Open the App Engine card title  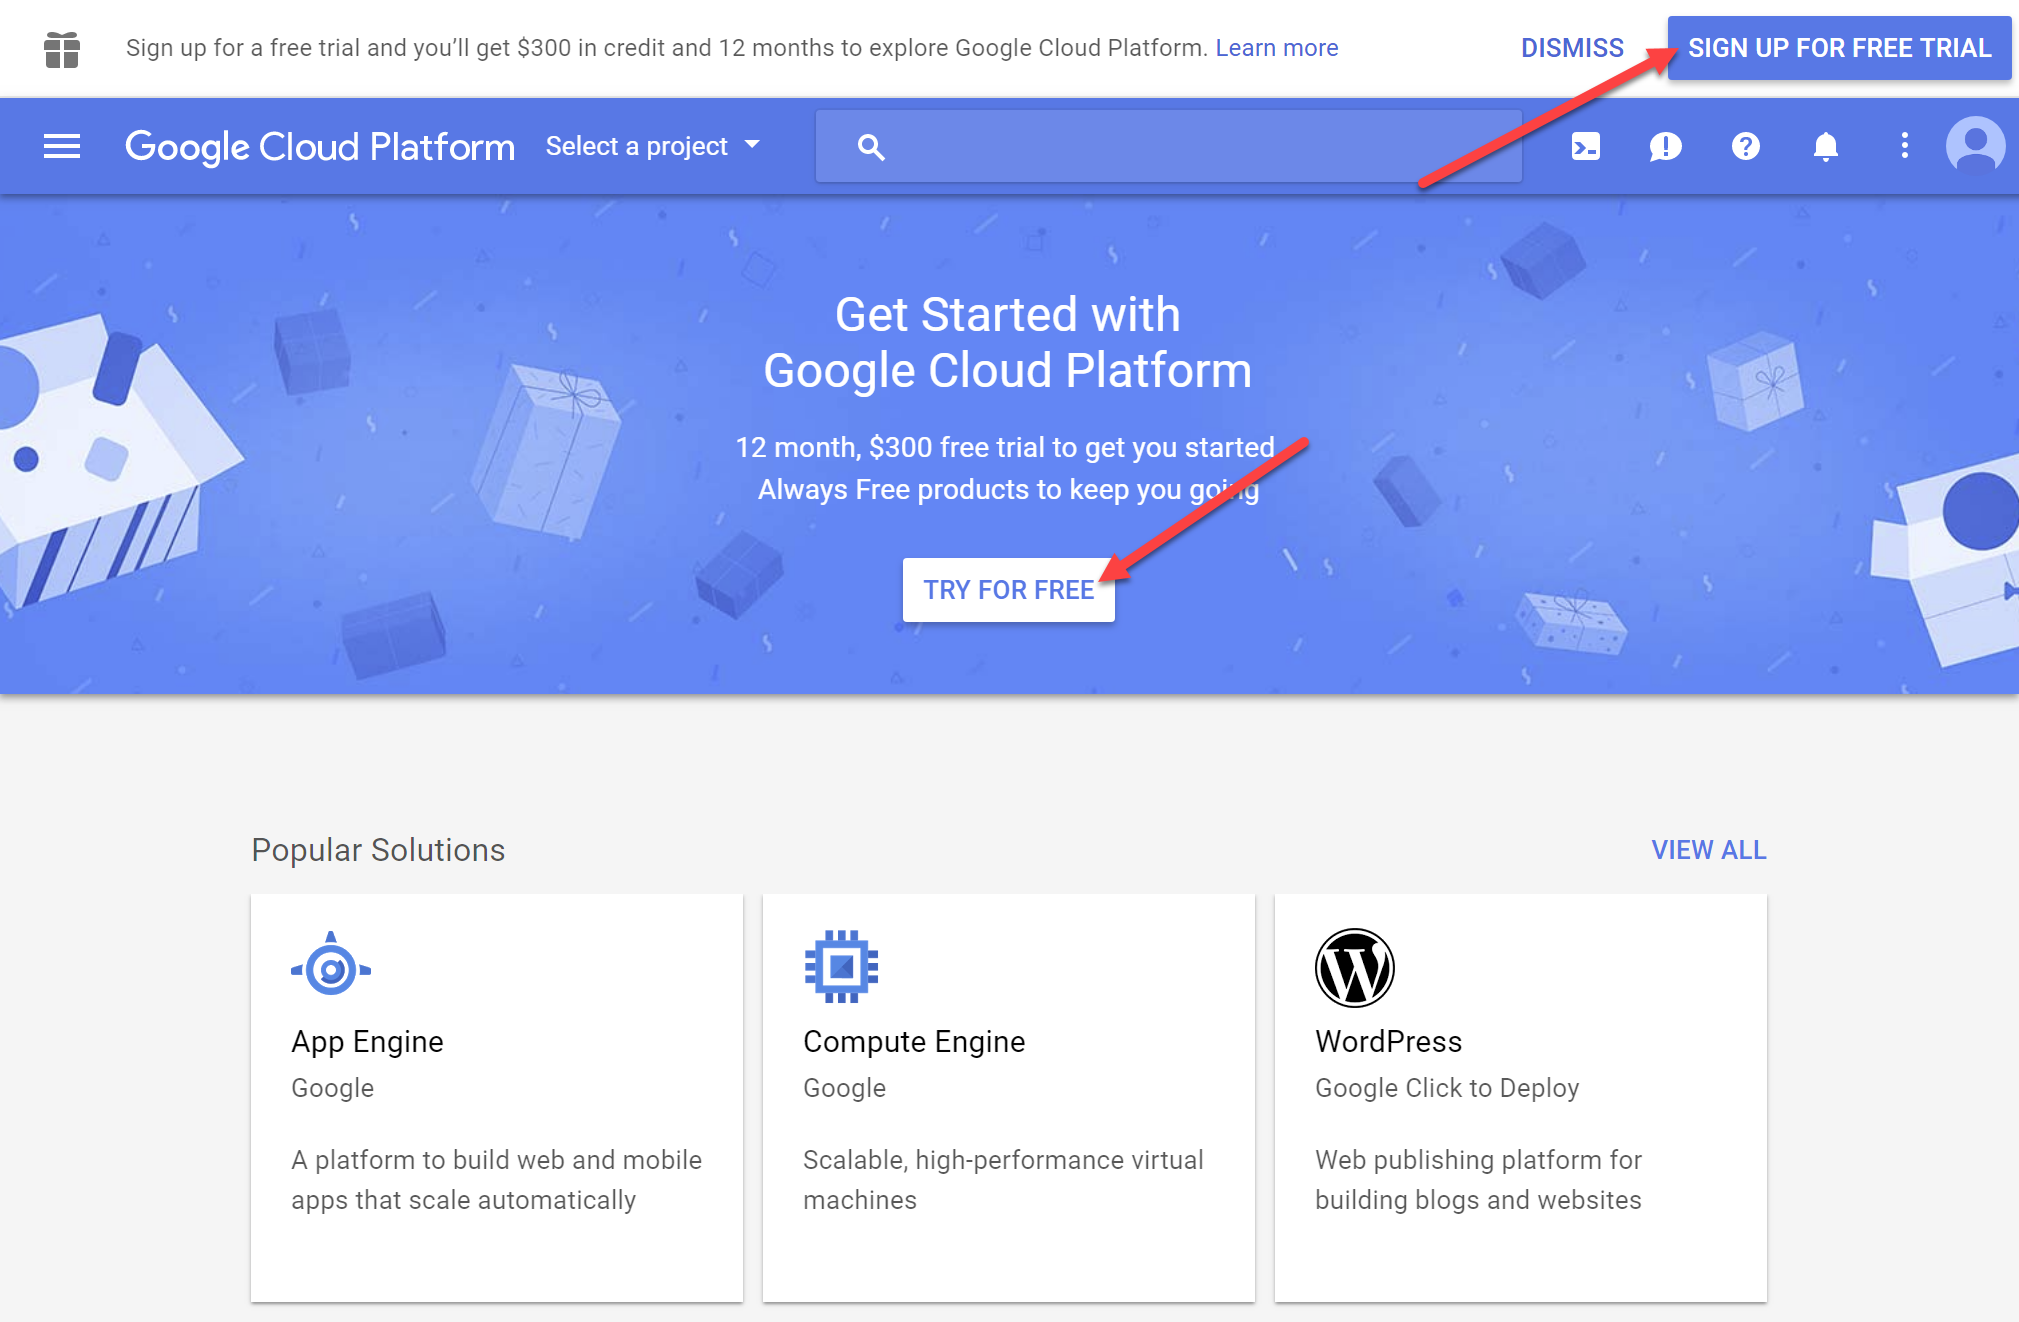pos(367,1041)
